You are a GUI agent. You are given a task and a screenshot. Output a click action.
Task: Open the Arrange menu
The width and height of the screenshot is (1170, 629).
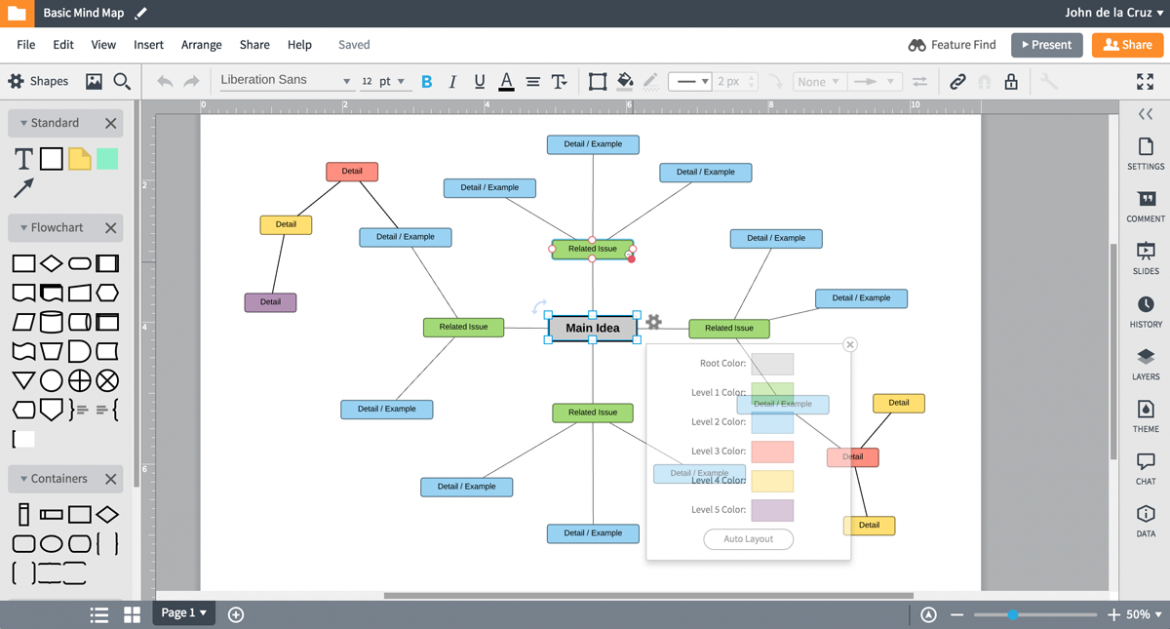tap(201, 44)
